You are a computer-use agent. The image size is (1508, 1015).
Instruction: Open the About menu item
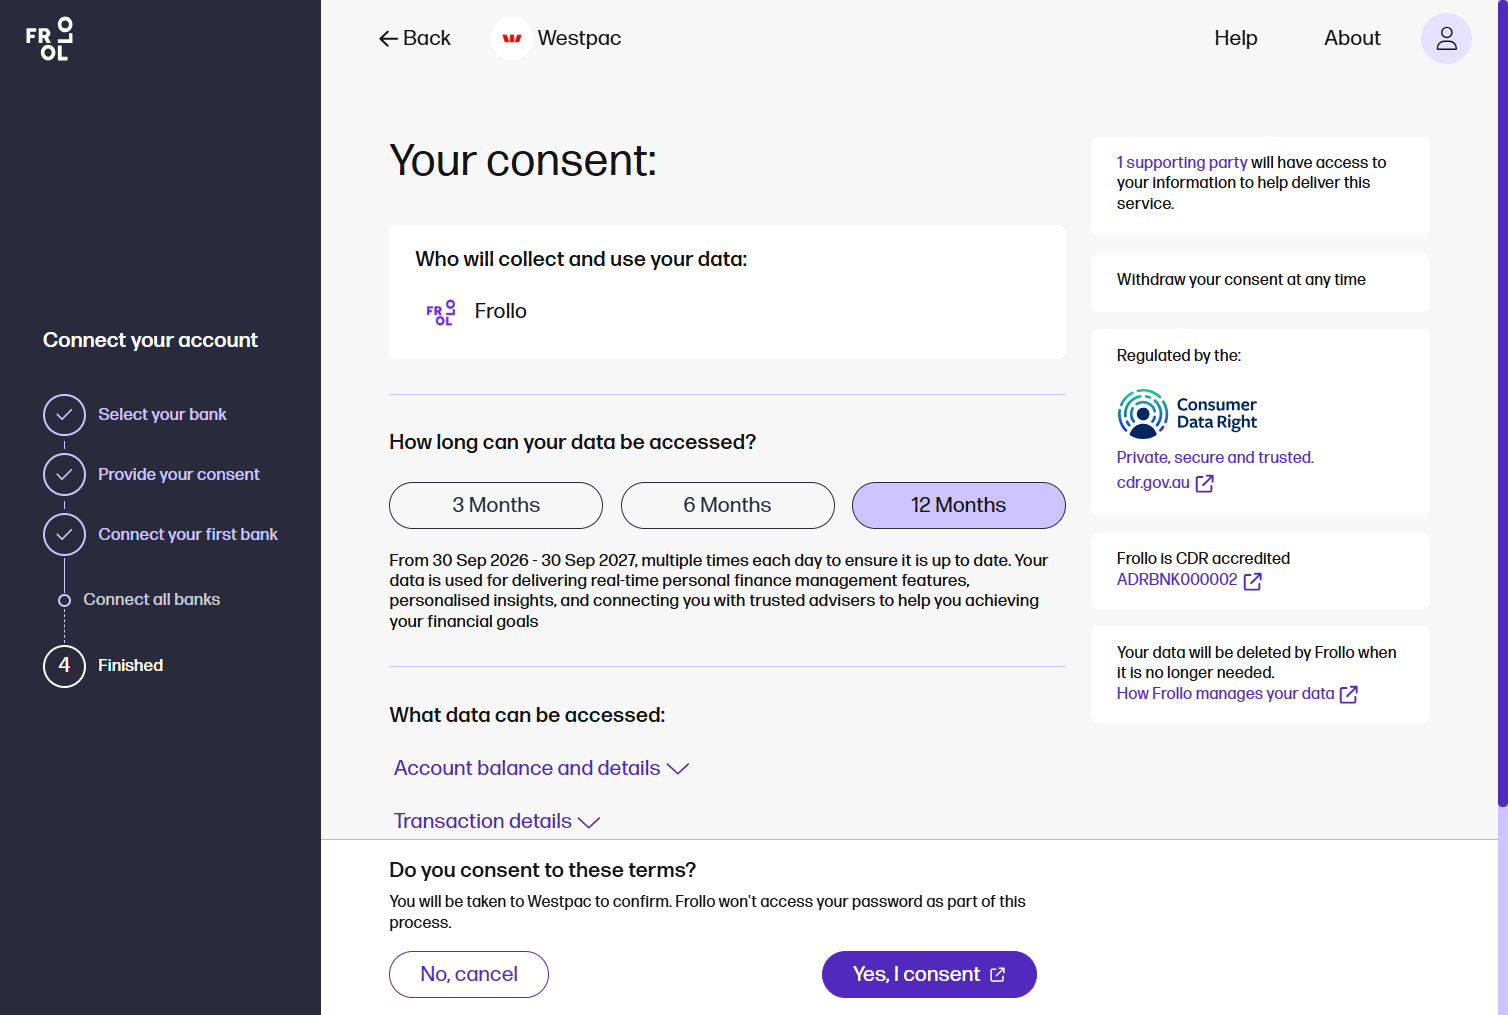click(1352, 38)
